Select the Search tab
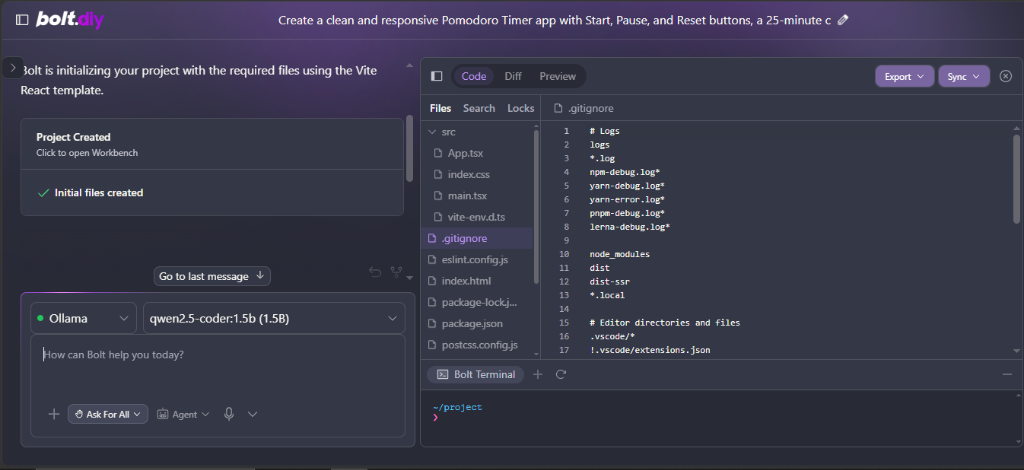The width and height of the screenshot is (1024, 470). click(x=479, y=108)
